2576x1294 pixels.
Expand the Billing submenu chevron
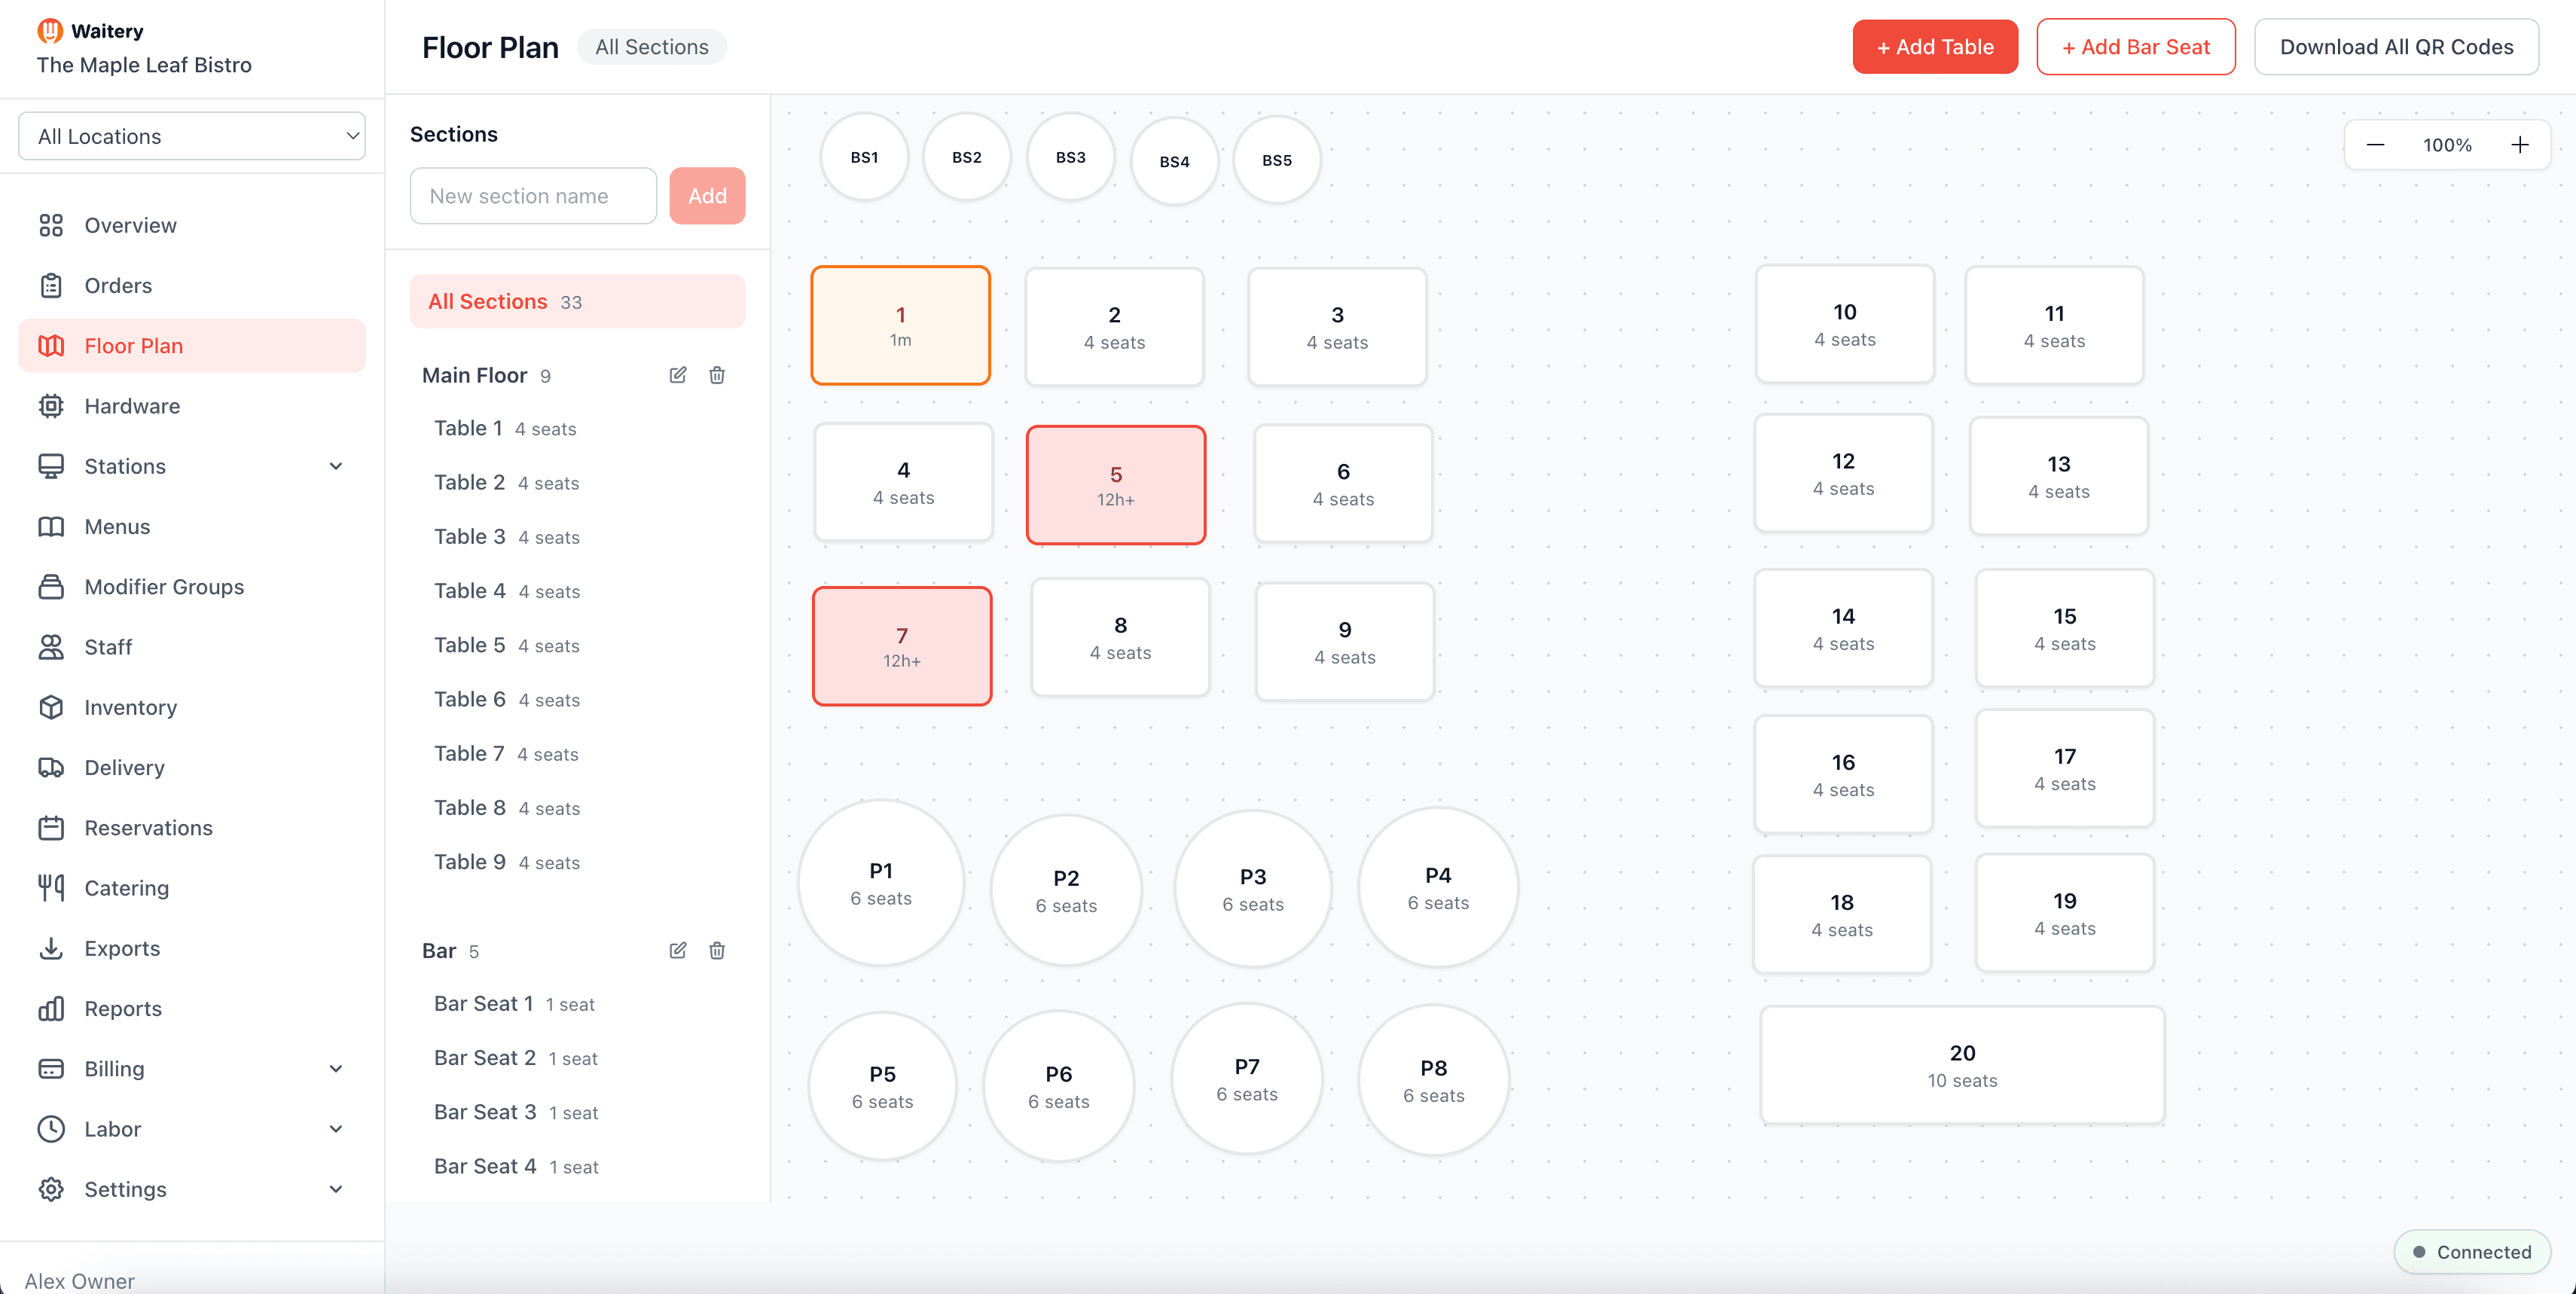pyautogui.click(x=336, y=1069)
